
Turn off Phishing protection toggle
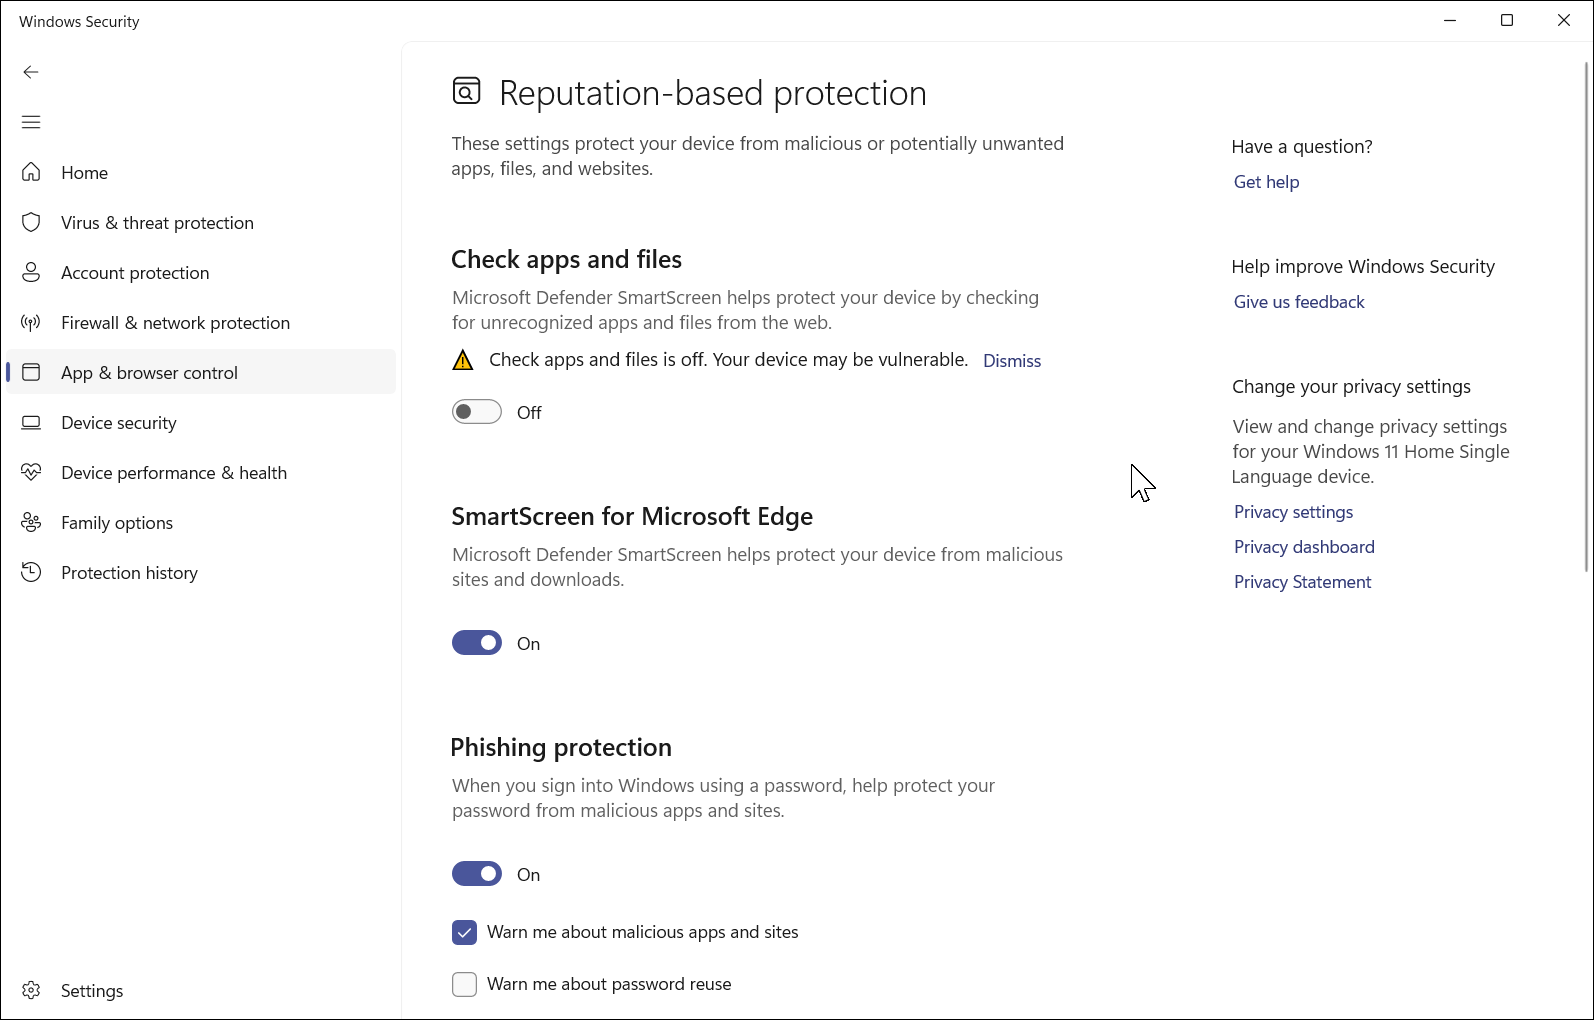pos(477,874)
